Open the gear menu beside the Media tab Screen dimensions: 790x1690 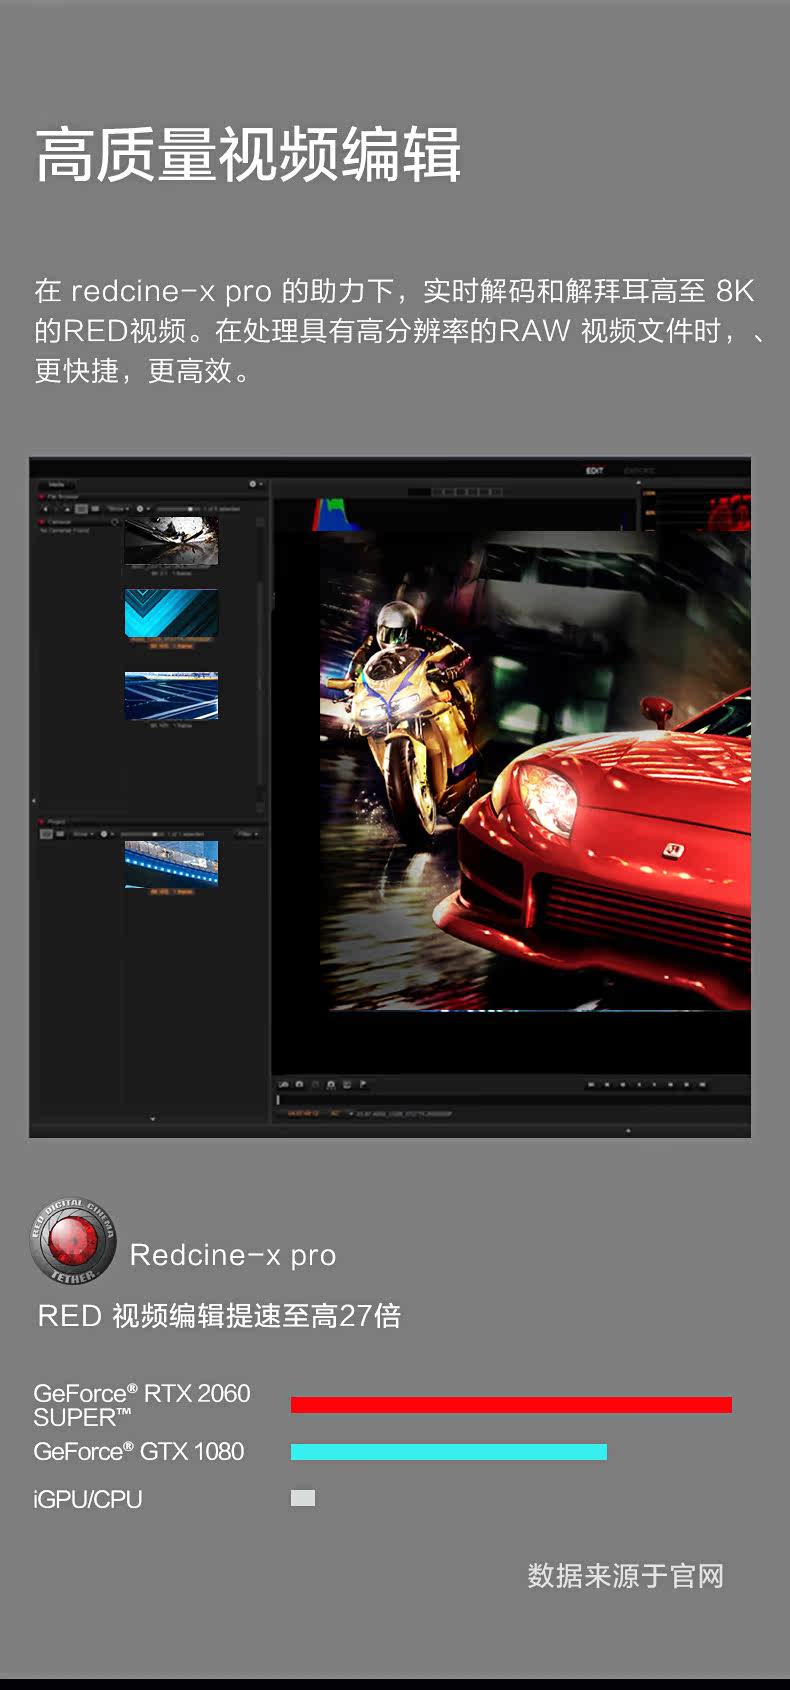pyautogui.click(x=255, y=484)
